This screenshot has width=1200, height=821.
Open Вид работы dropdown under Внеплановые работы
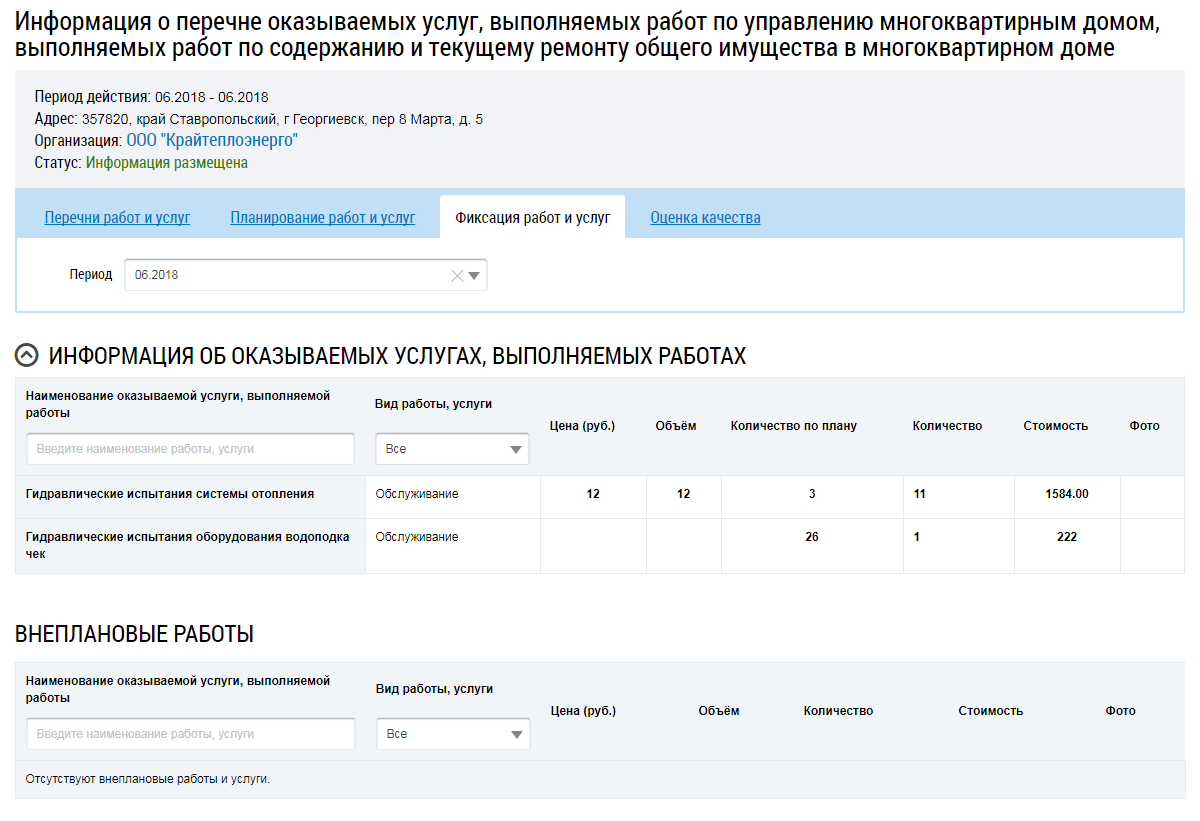coord(453,734)
